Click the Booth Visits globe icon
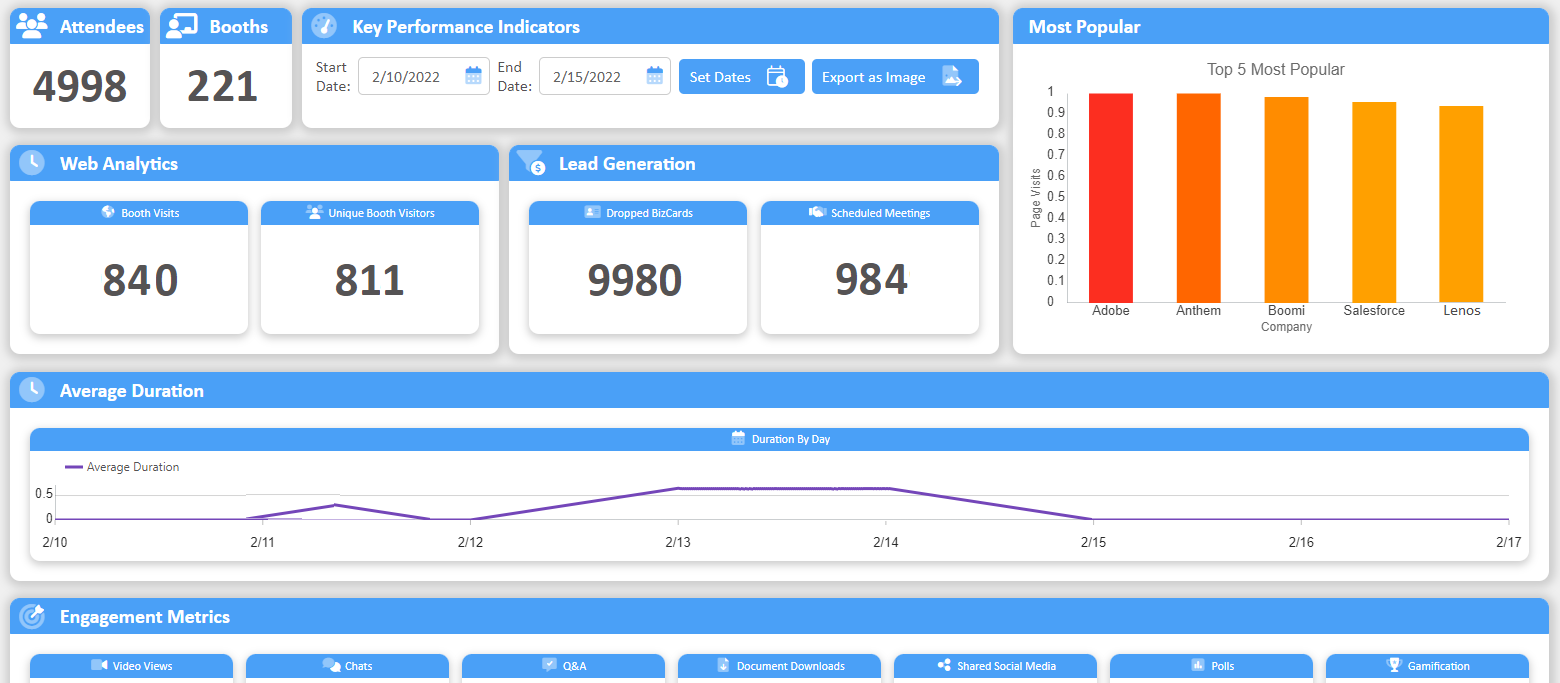The image size is (1560, 683). [108, 212]
